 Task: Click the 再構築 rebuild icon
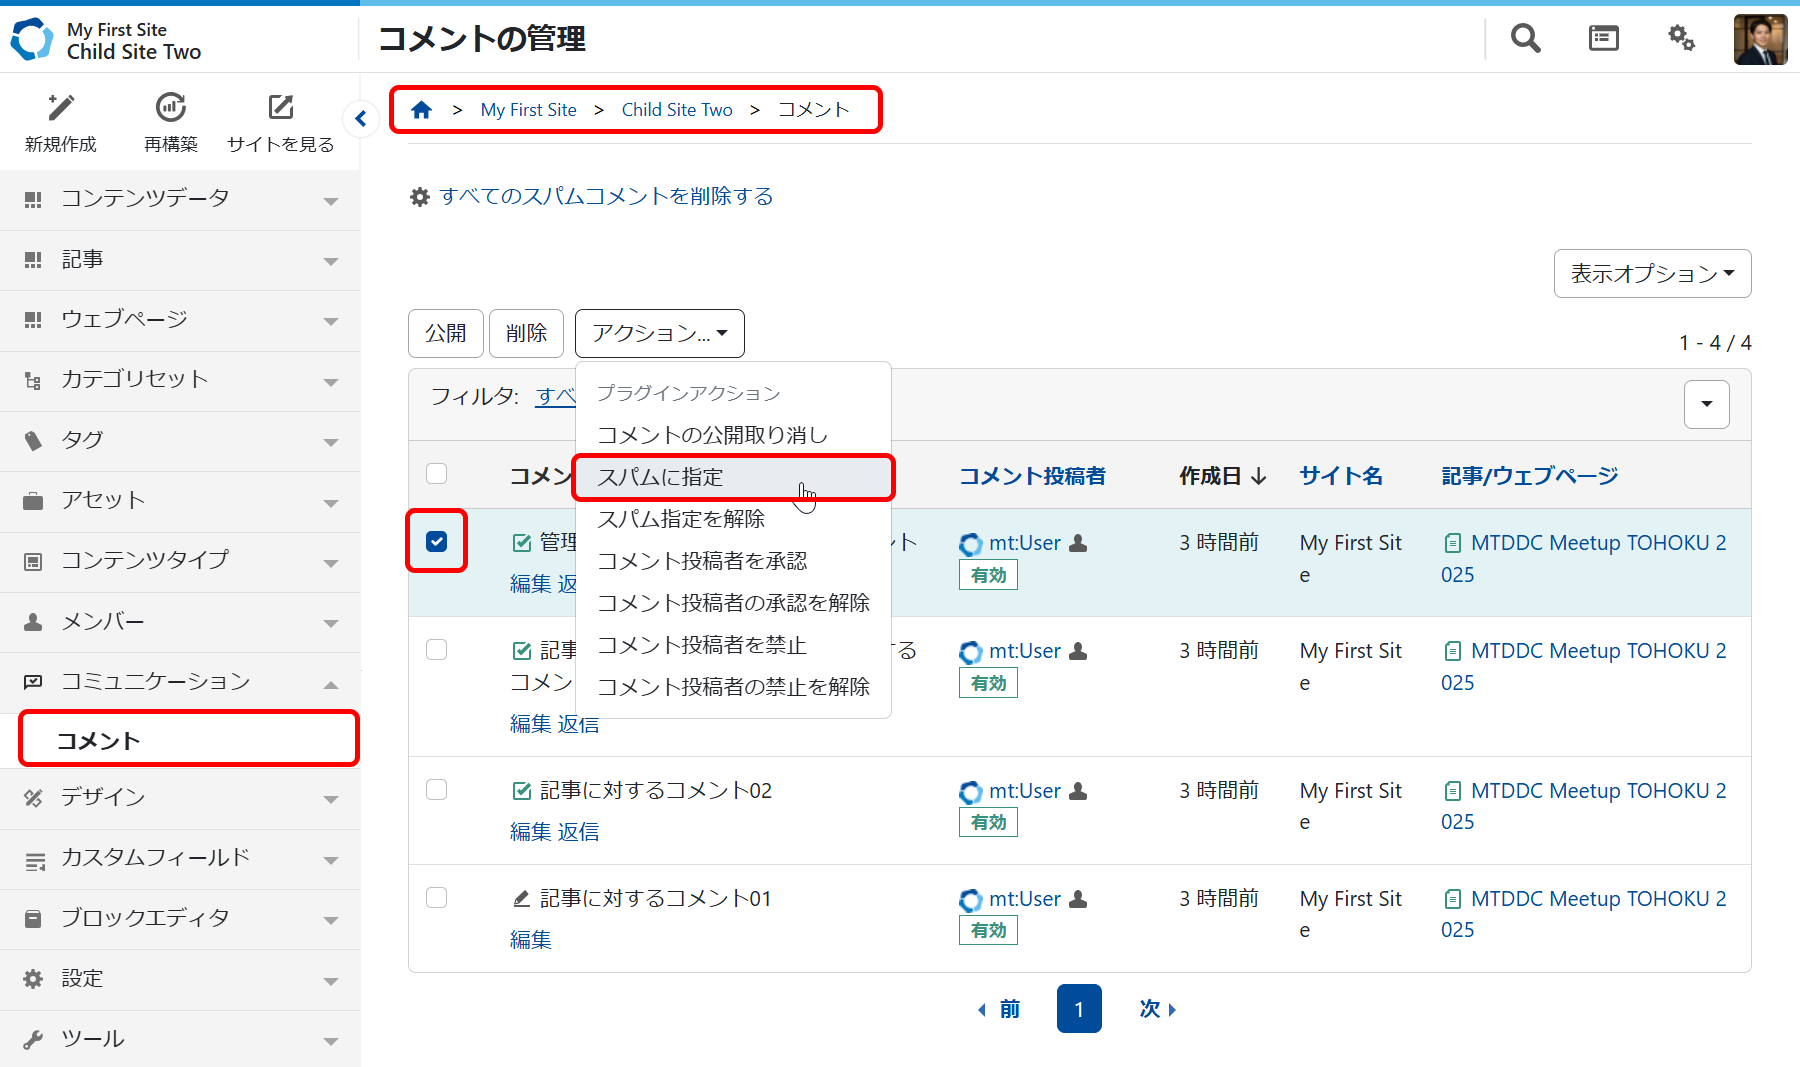171,108
